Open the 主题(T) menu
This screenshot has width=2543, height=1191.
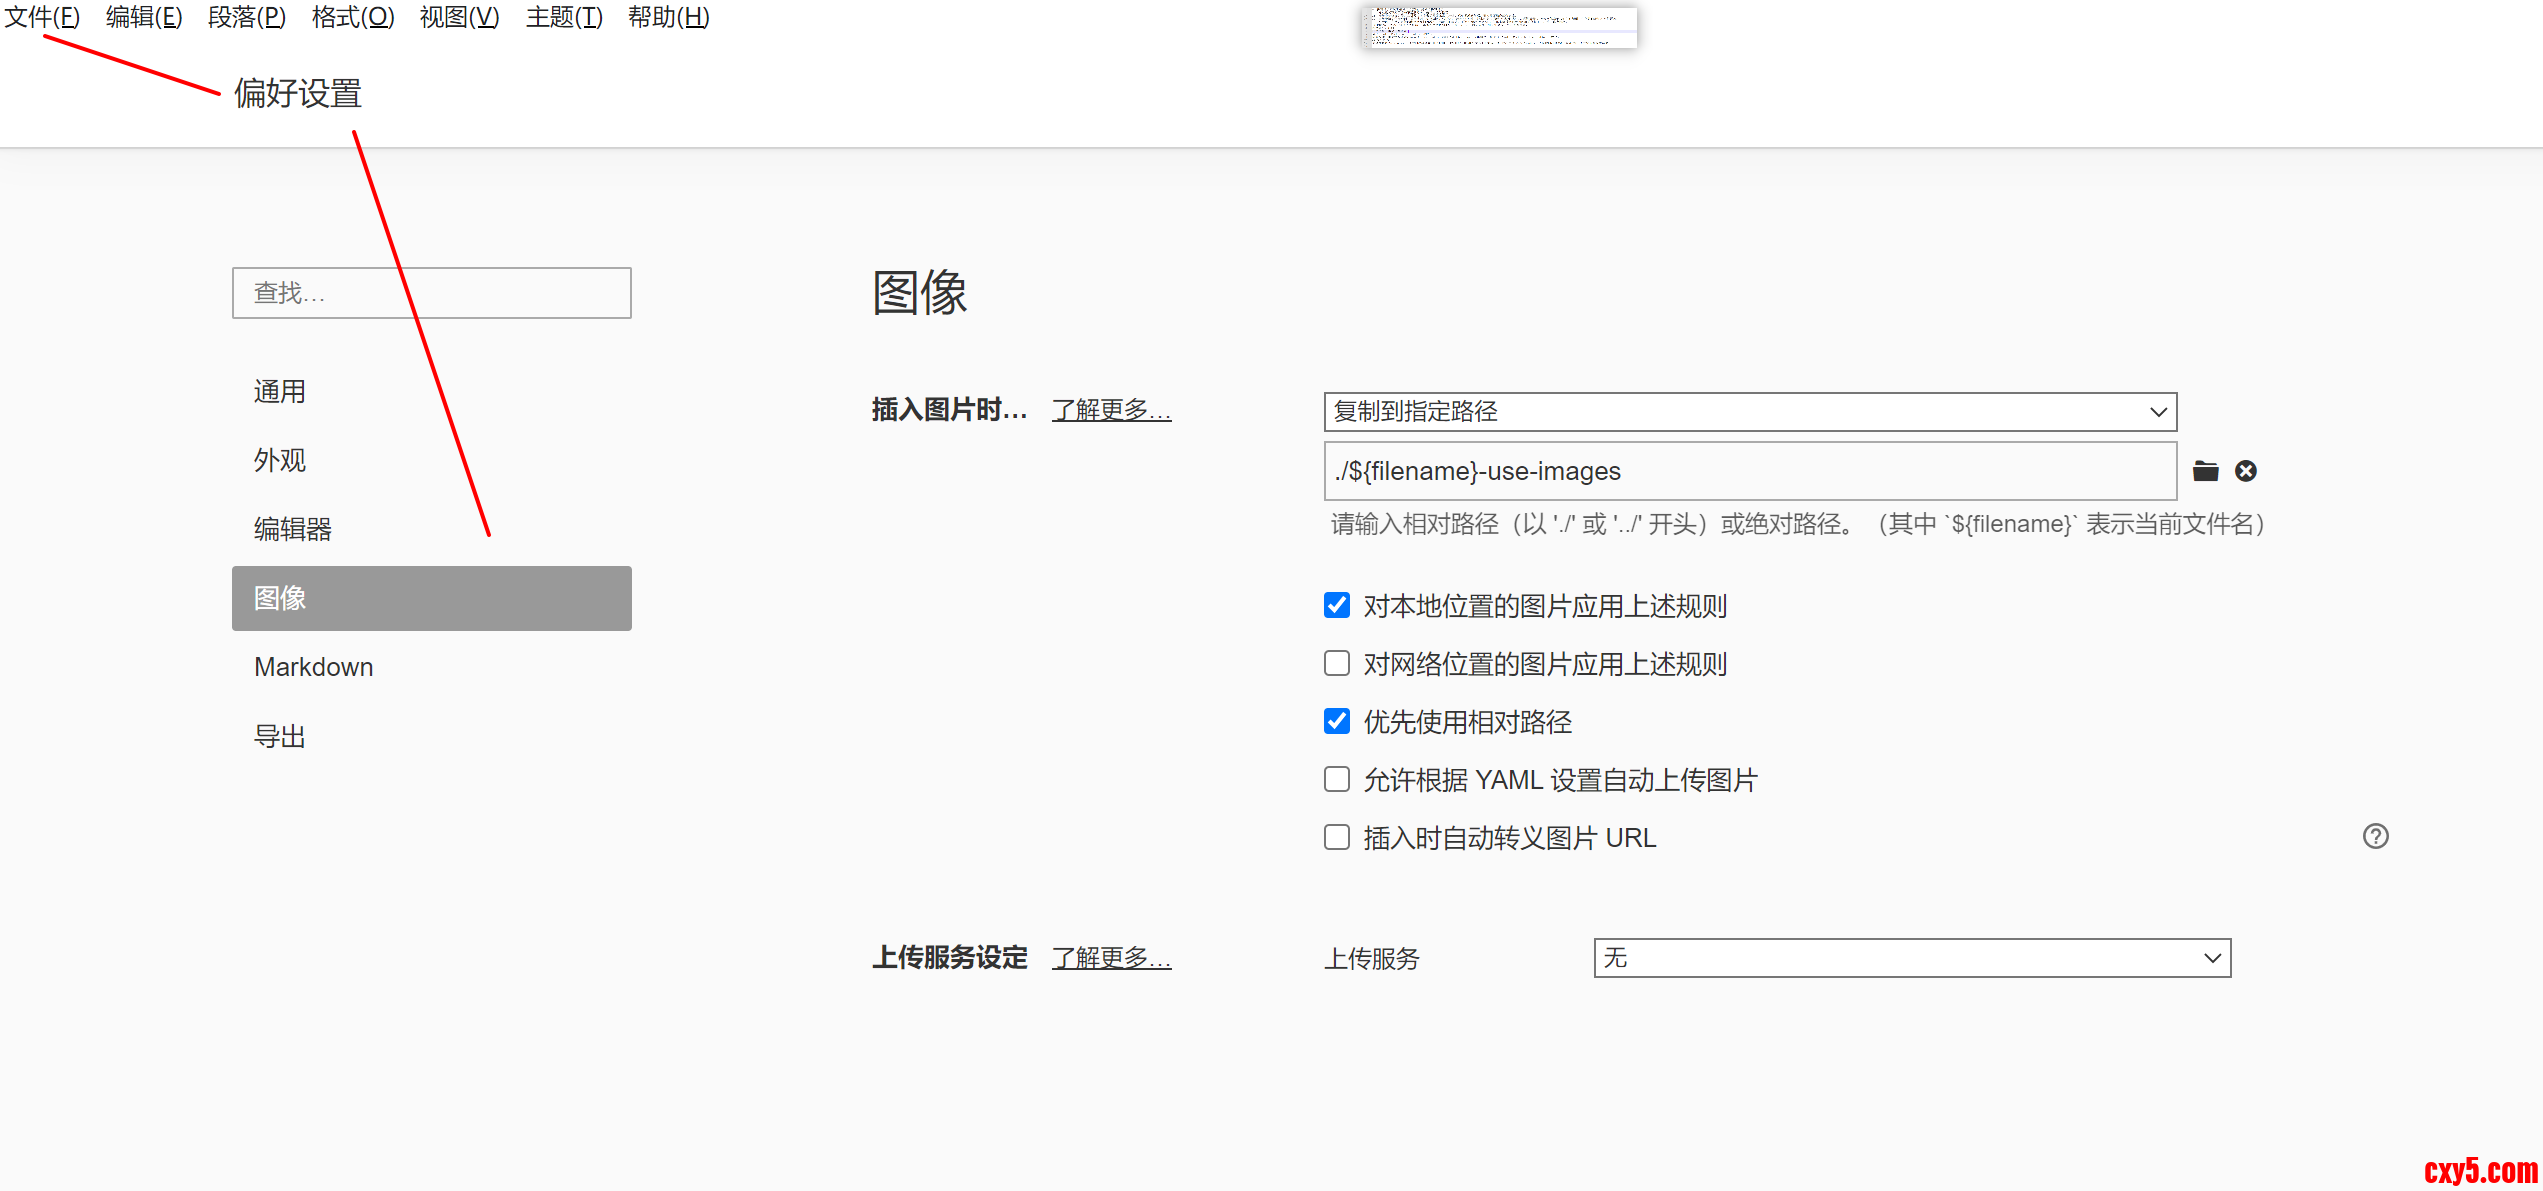(564, 17)
